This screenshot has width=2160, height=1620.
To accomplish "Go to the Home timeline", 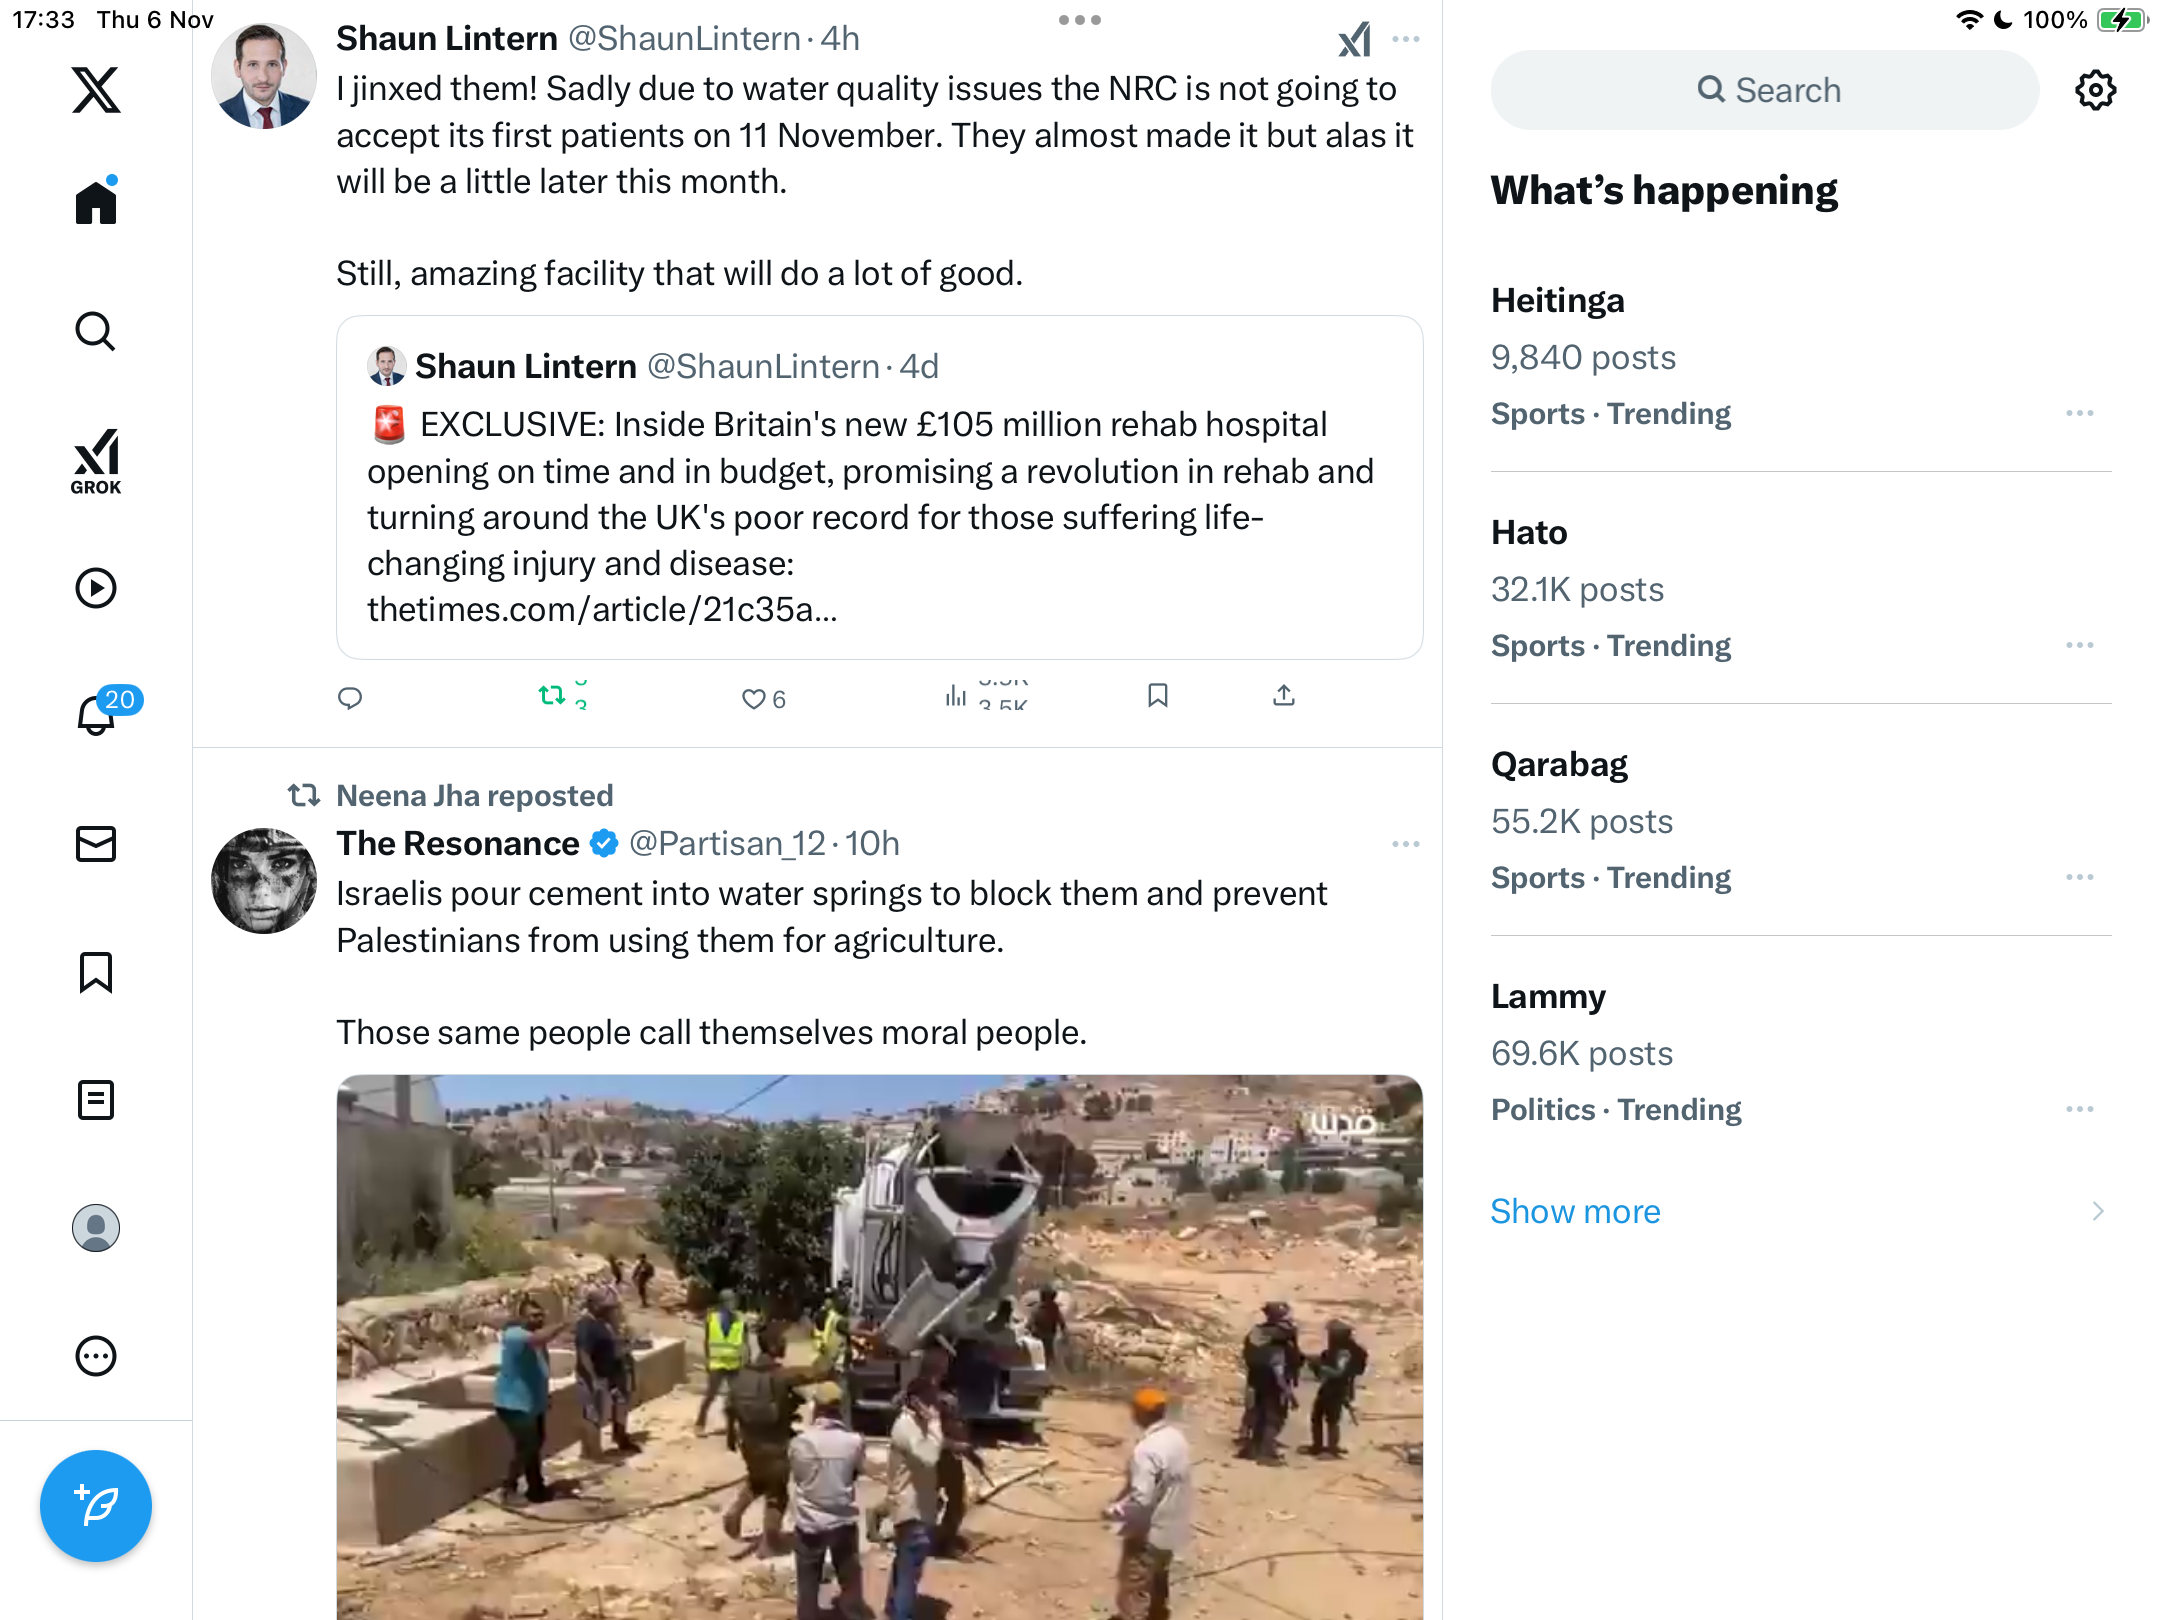I will pyautogui.click(x=96, y=203).
